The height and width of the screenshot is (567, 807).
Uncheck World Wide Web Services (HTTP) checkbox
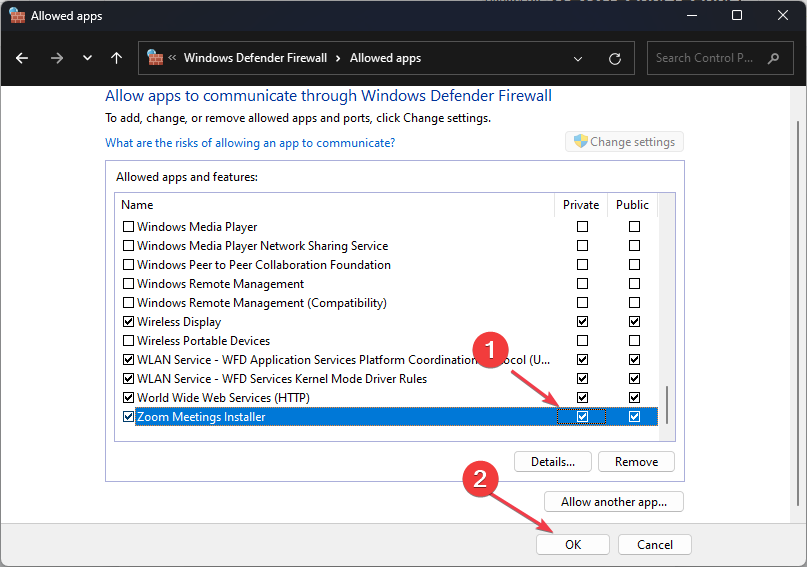(x=129, y=398)
